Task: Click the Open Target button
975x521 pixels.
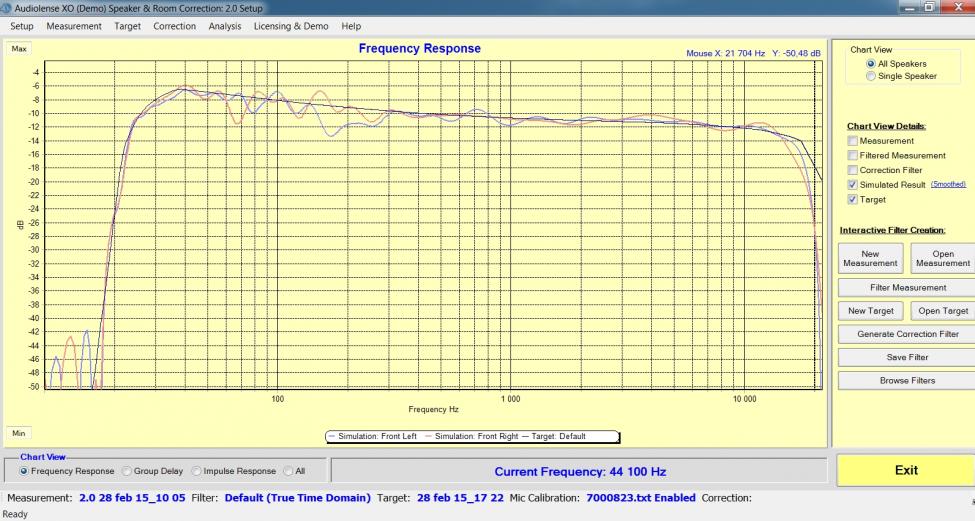Action: (x=943, y=310)
